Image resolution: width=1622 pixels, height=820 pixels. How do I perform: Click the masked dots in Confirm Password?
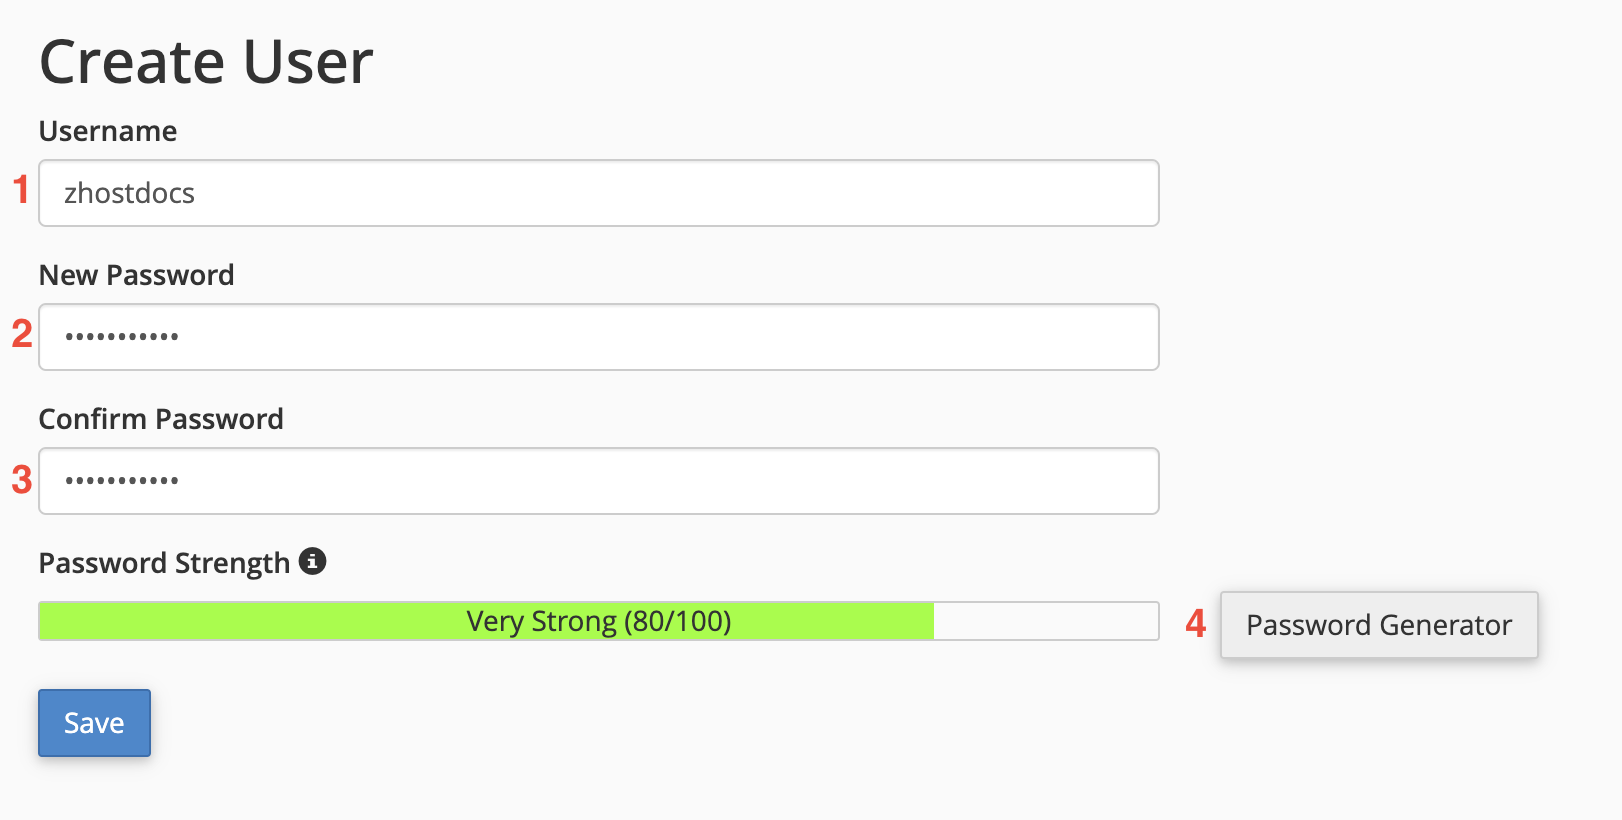[122, 481]
